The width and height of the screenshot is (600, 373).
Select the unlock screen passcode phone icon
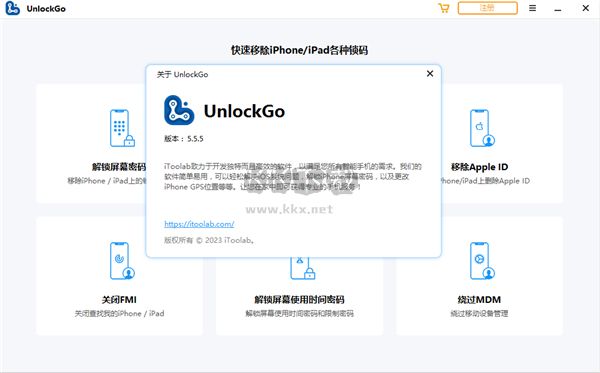tap(122, 128)
